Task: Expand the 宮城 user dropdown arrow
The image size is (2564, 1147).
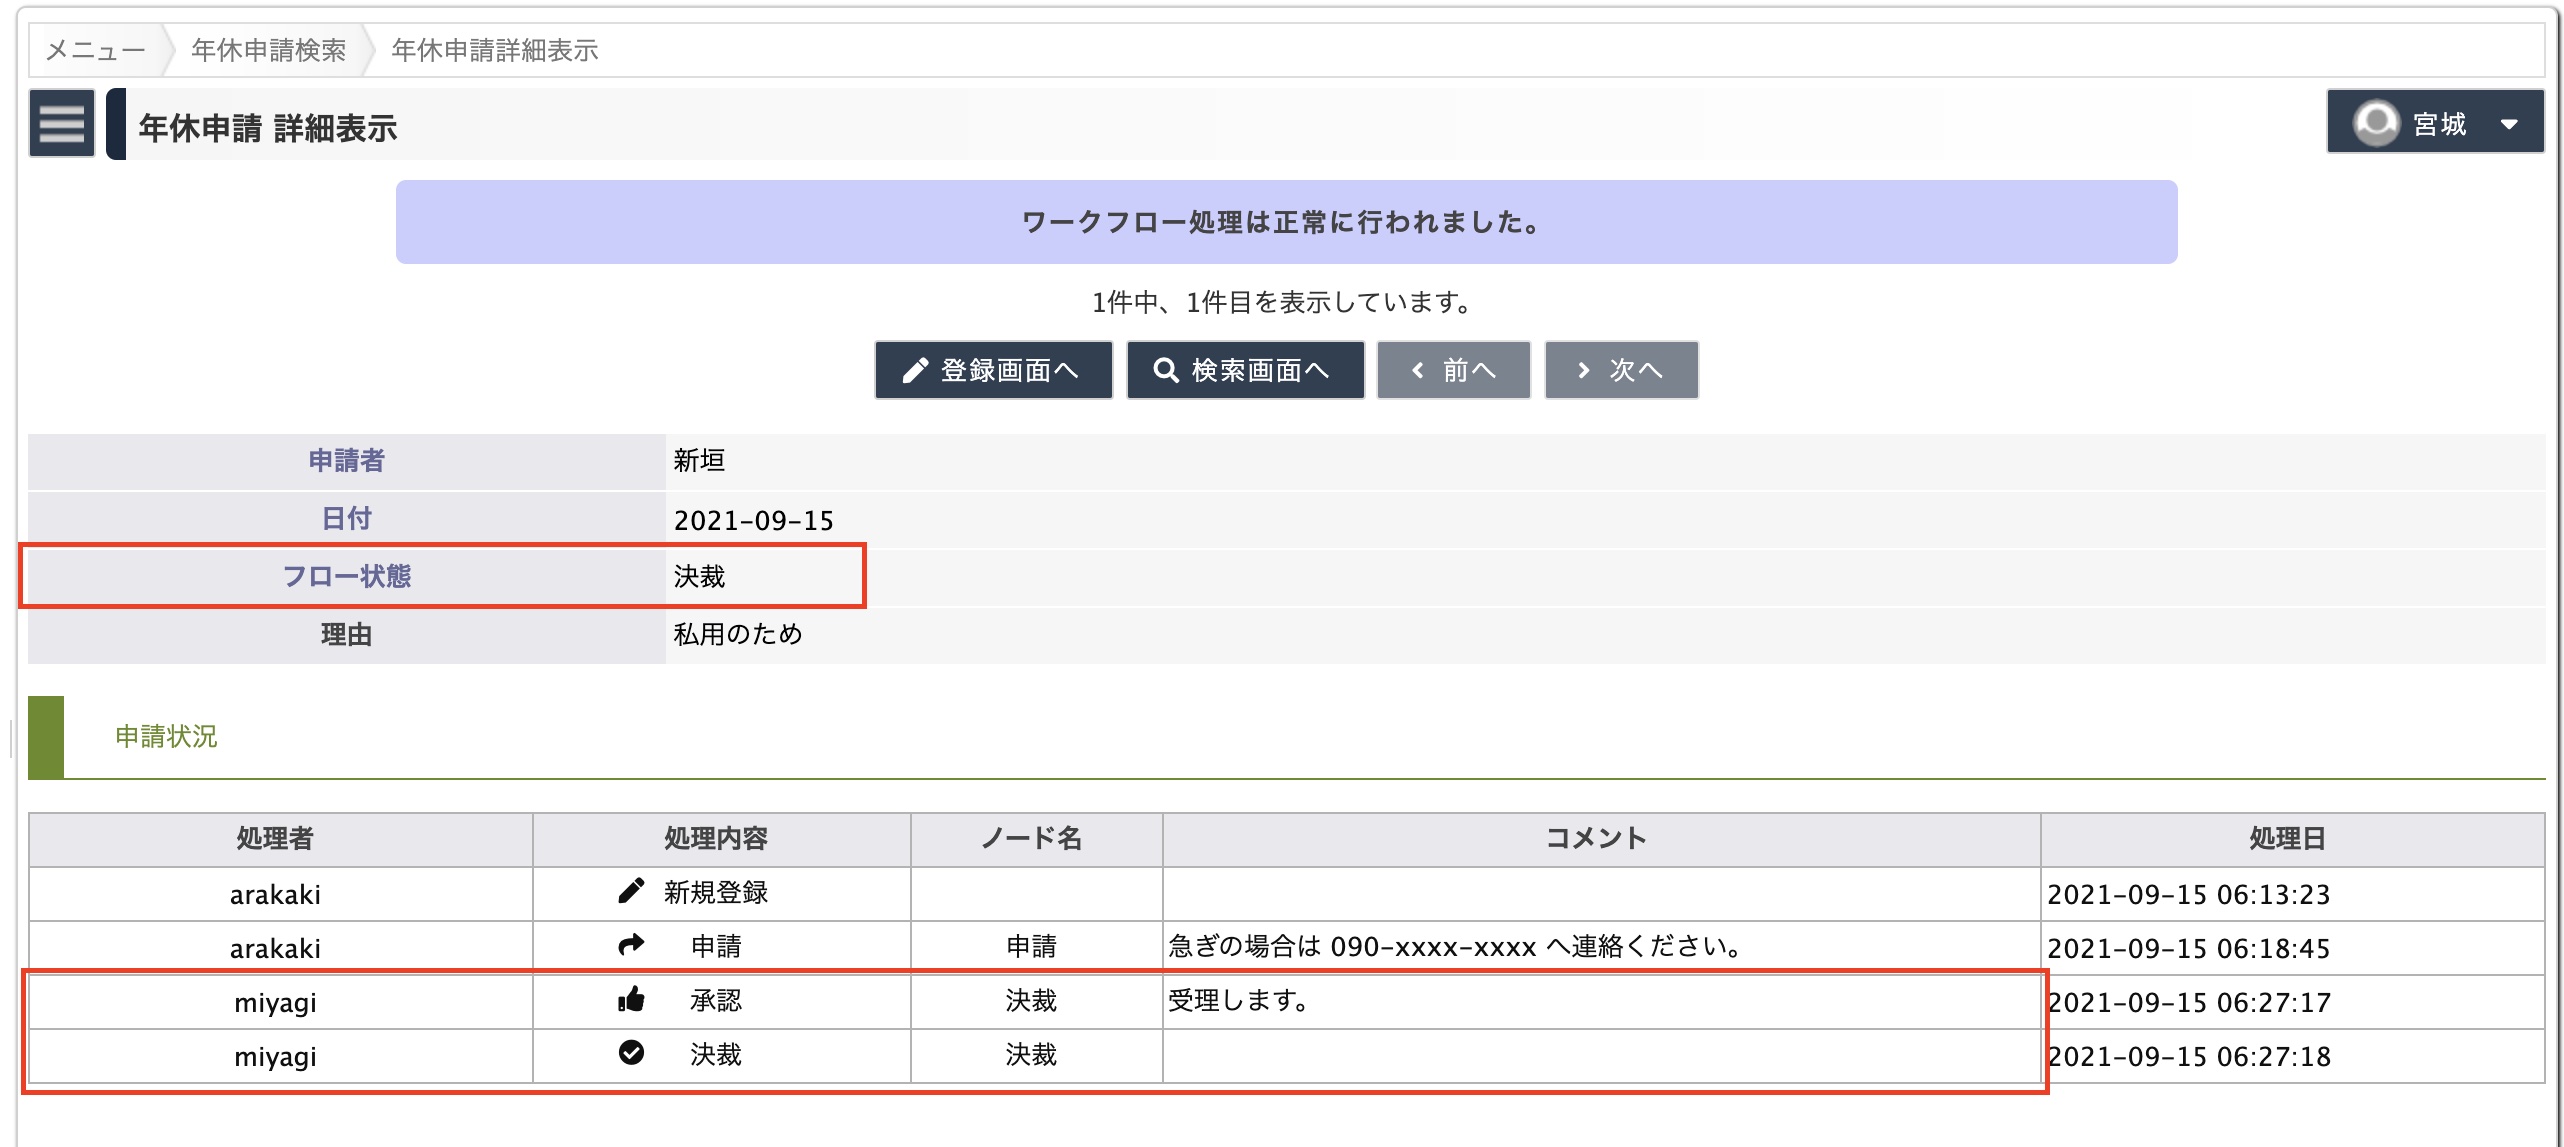Action: [2508, 124]
